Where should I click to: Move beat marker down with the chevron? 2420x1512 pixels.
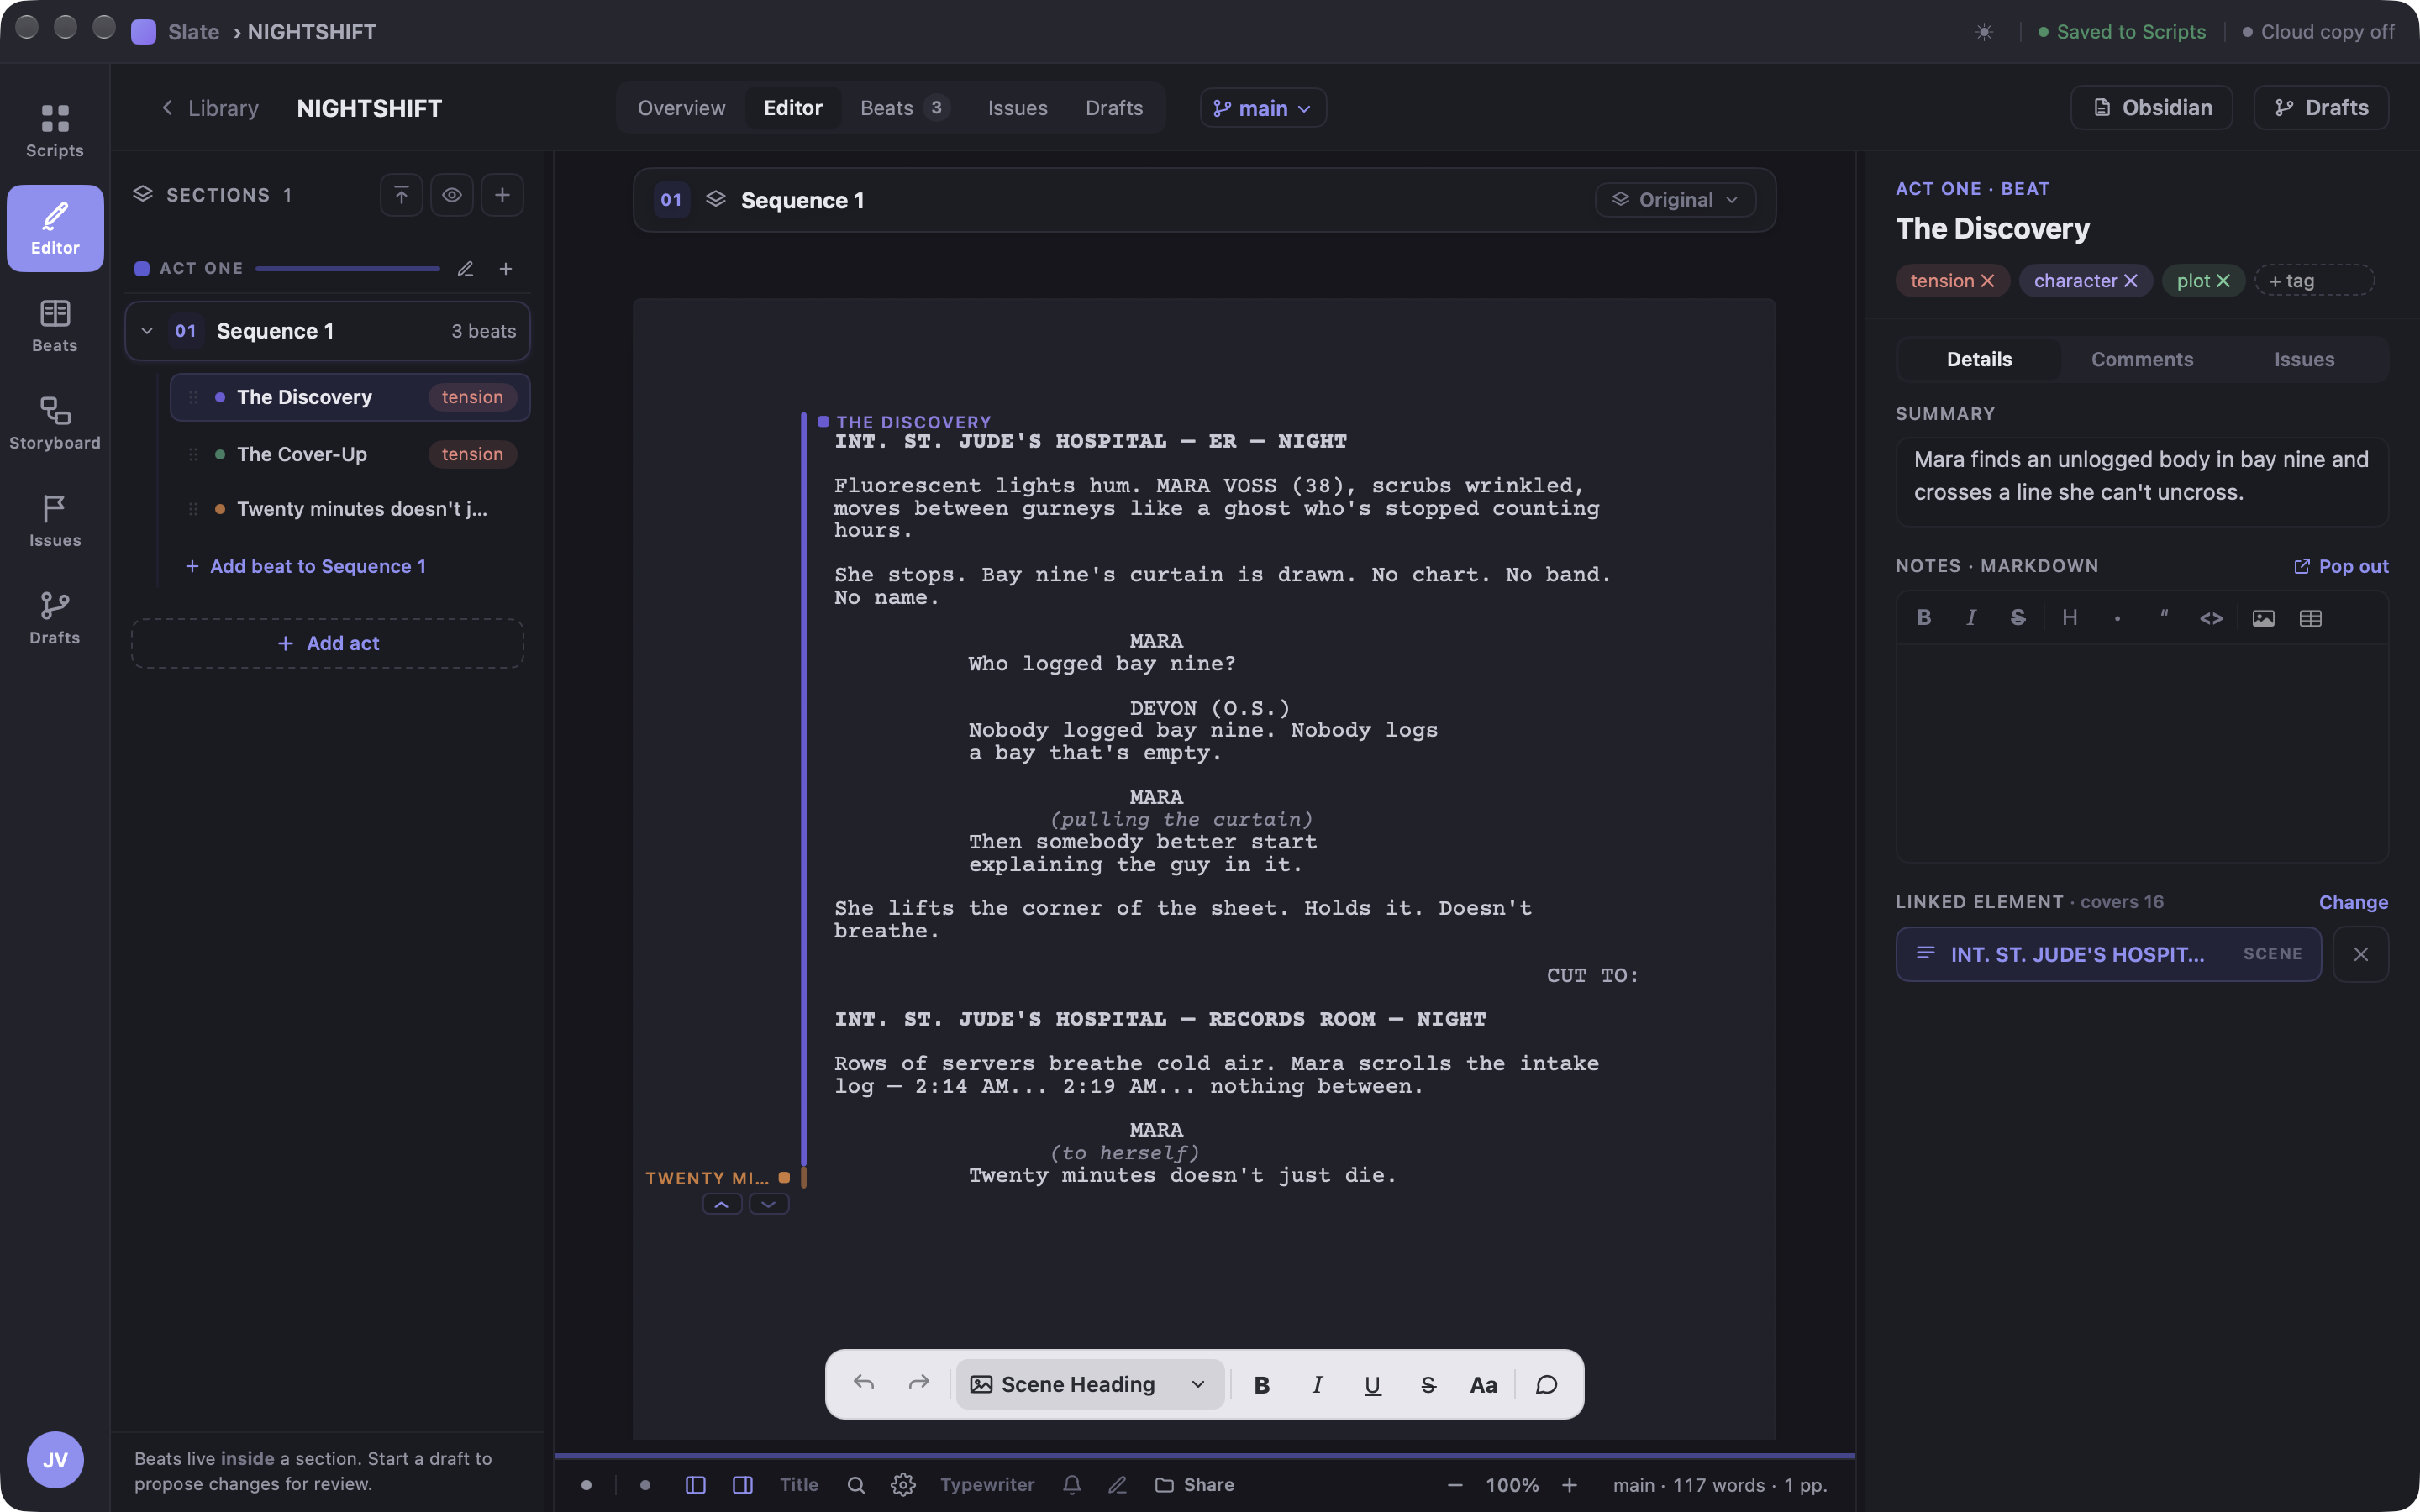click(768, 1204)
